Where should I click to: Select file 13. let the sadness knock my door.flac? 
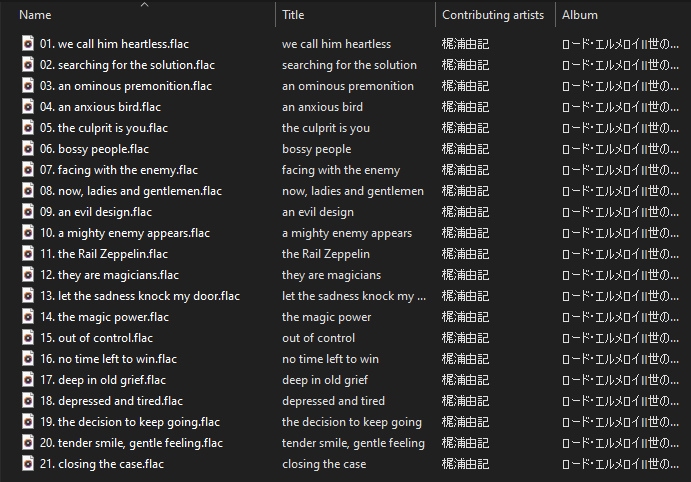tap(140, 296)
